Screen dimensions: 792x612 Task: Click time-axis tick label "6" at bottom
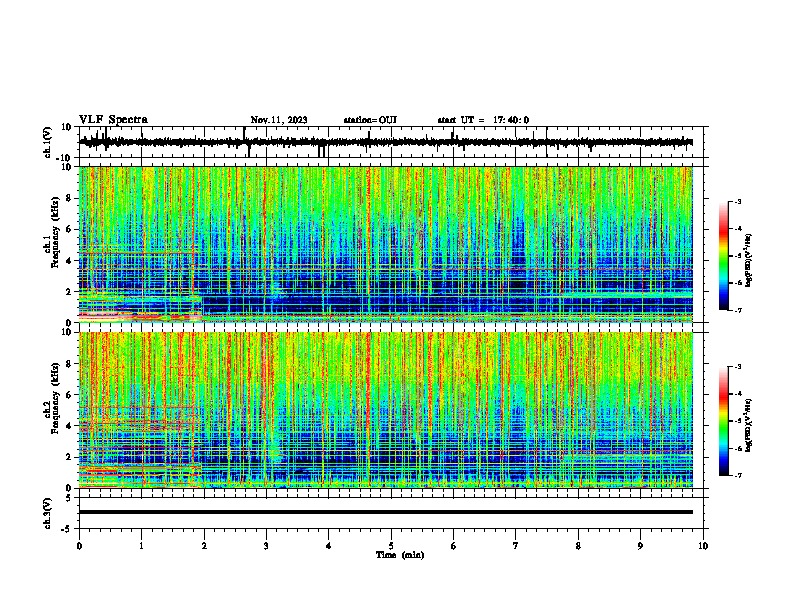[x=454, y=546]
